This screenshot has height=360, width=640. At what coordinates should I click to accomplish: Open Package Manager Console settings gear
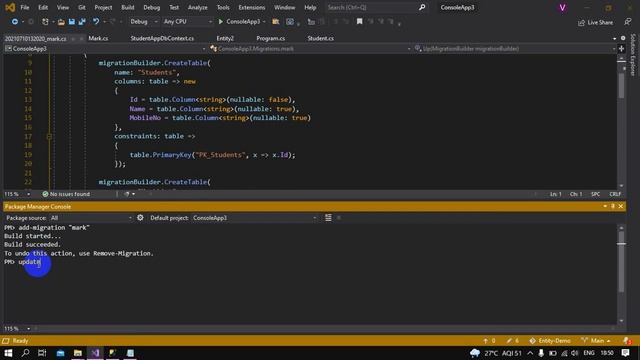tap(140, 218)
